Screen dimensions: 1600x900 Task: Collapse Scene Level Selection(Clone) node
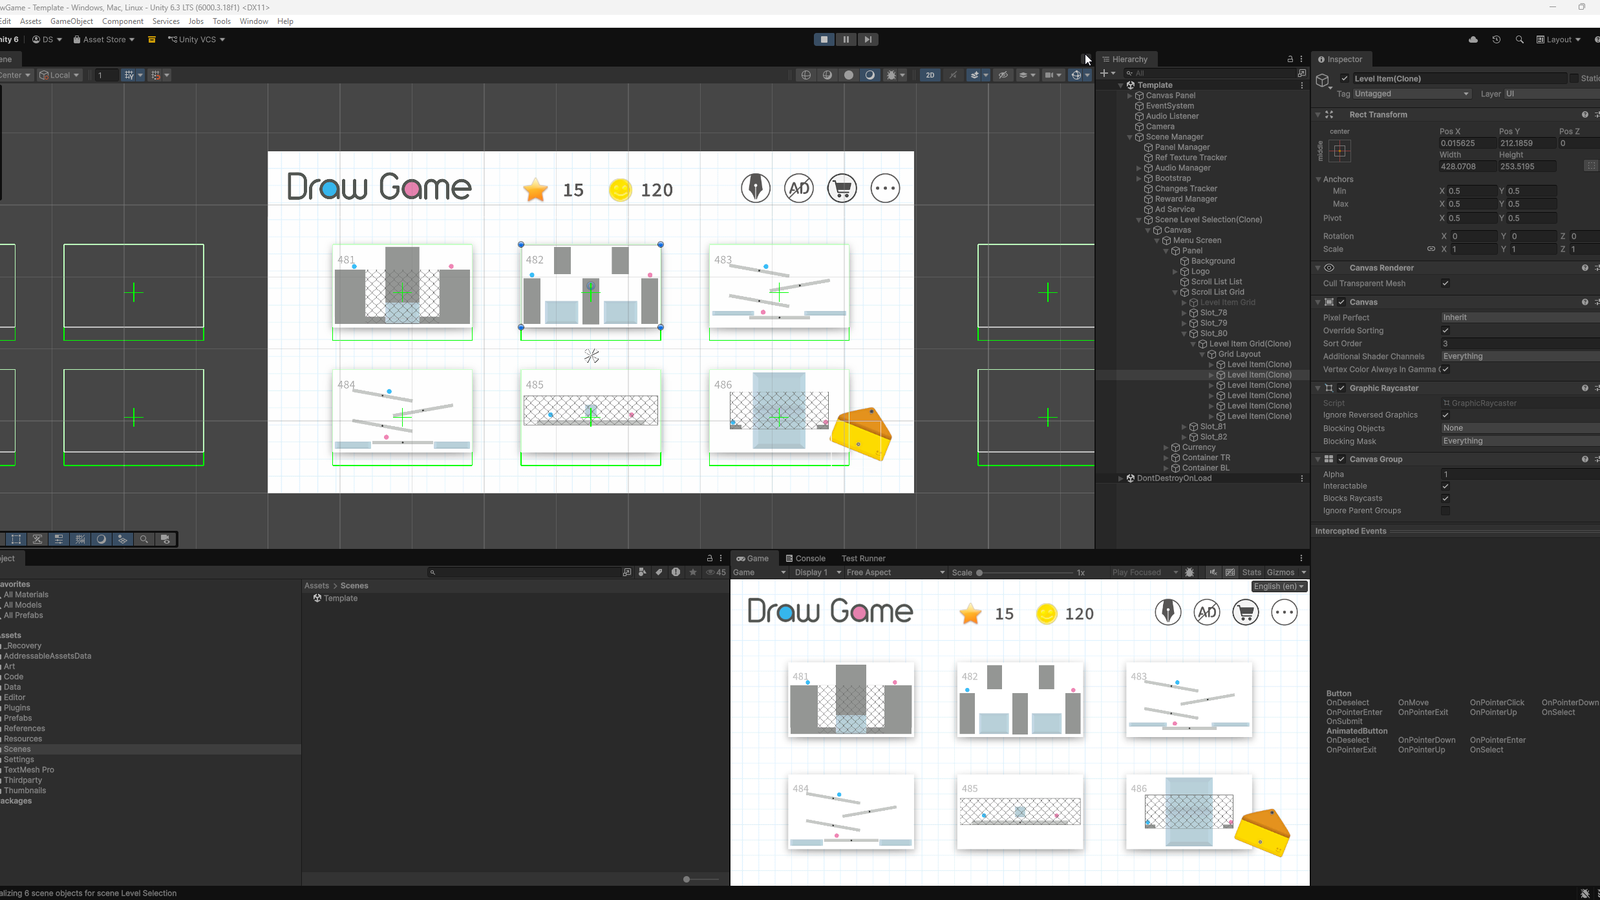1139,220
